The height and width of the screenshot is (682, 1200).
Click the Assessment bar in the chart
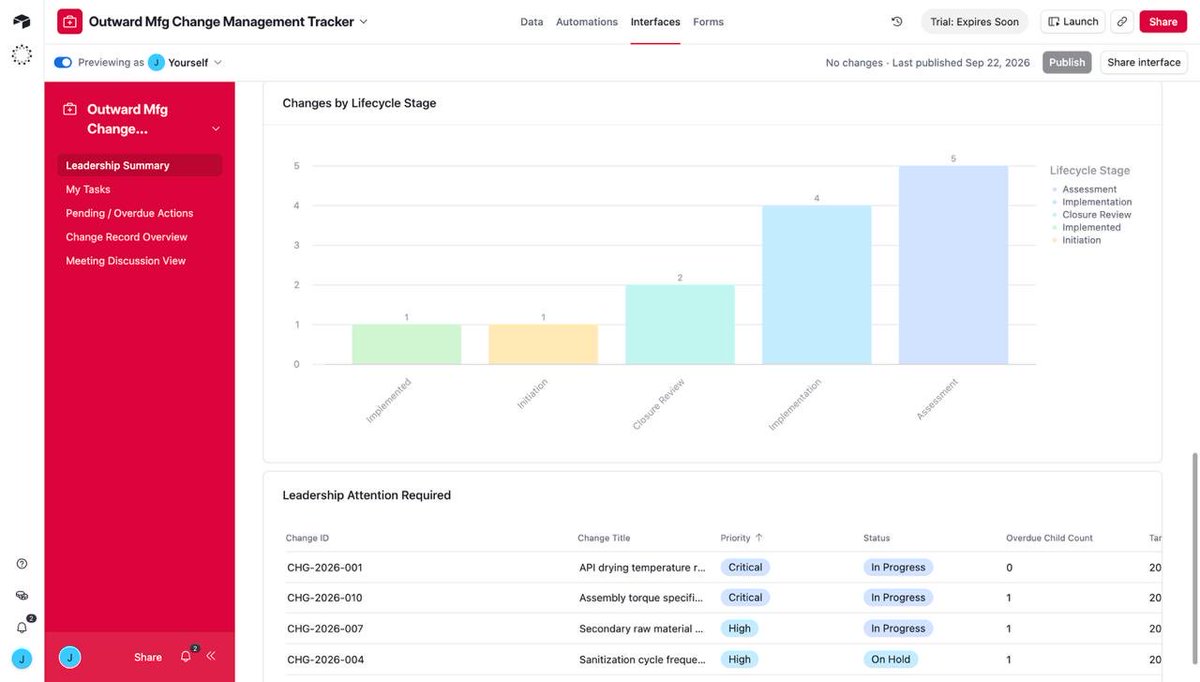pyautogui.click(x=953, y=265)
